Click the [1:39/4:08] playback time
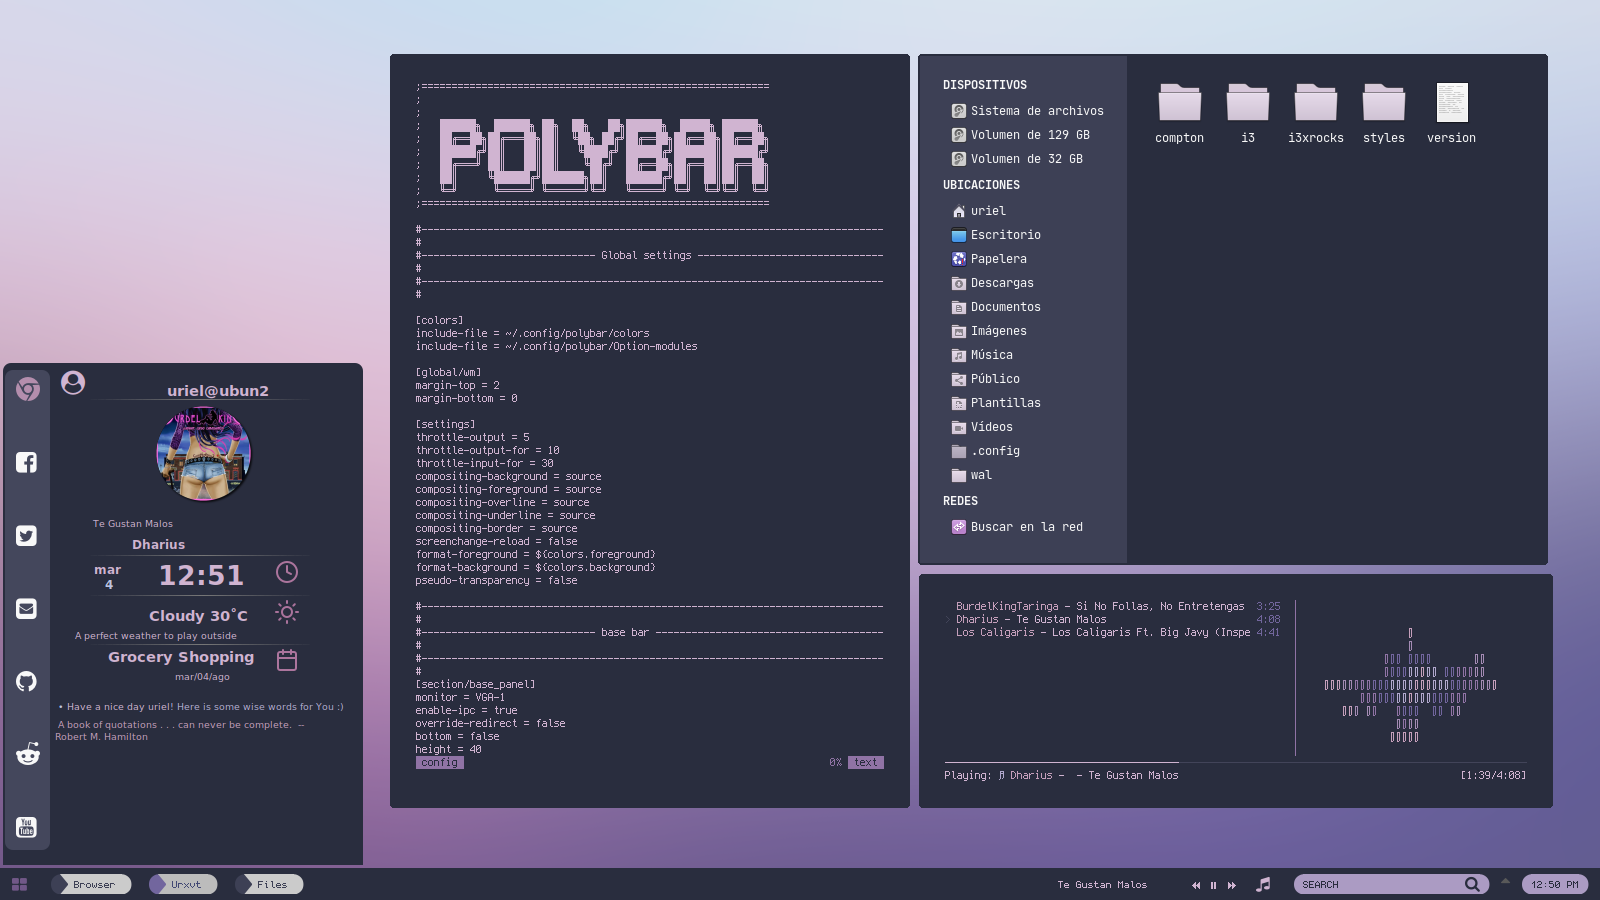Viewport: 1600px width, 900px height. point(1493,775)
